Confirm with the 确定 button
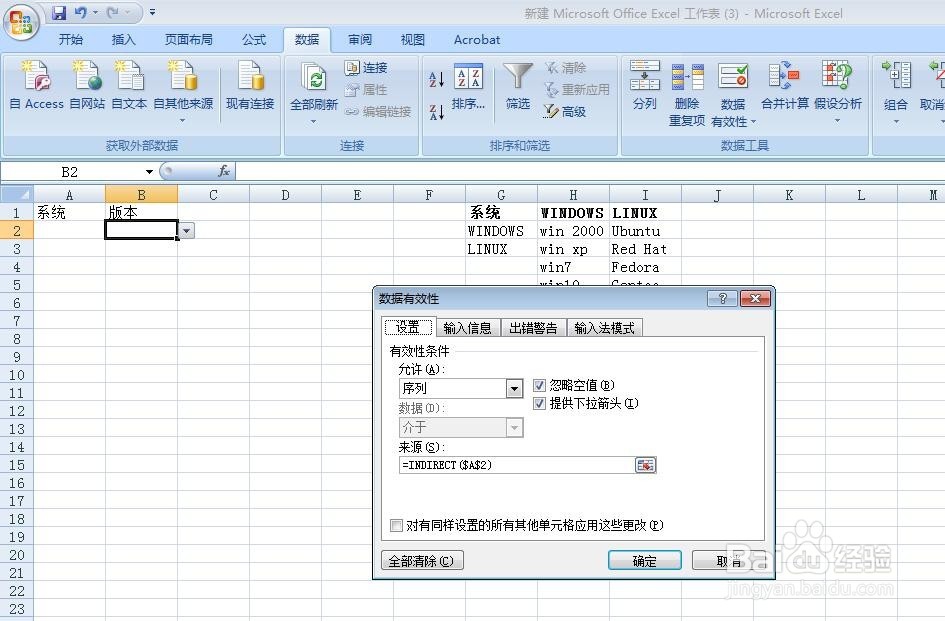The image size is (945, 621). pyautogui.click(x=644, y=560)
